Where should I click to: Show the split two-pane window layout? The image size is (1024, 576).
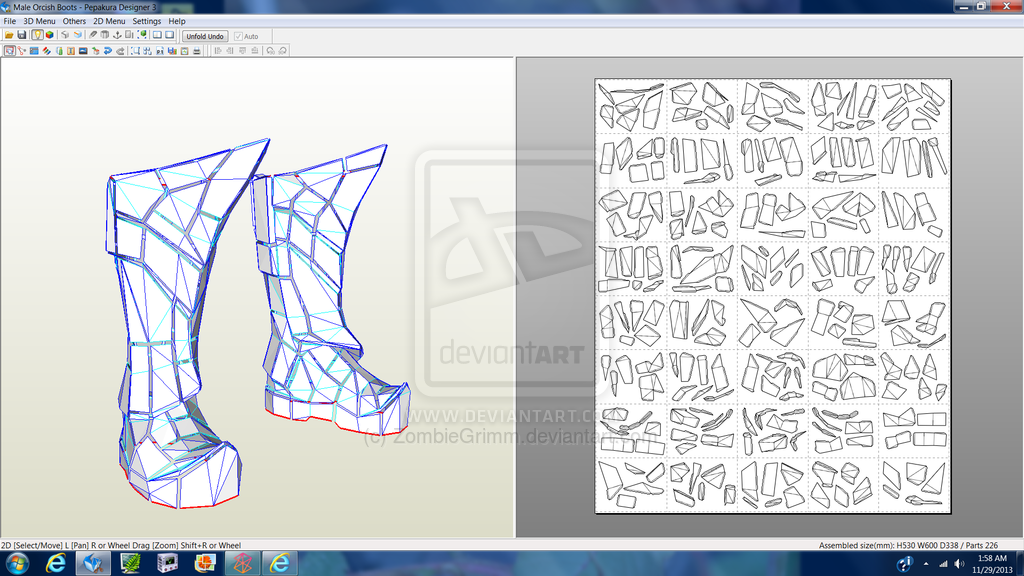[x=157, y=35]
